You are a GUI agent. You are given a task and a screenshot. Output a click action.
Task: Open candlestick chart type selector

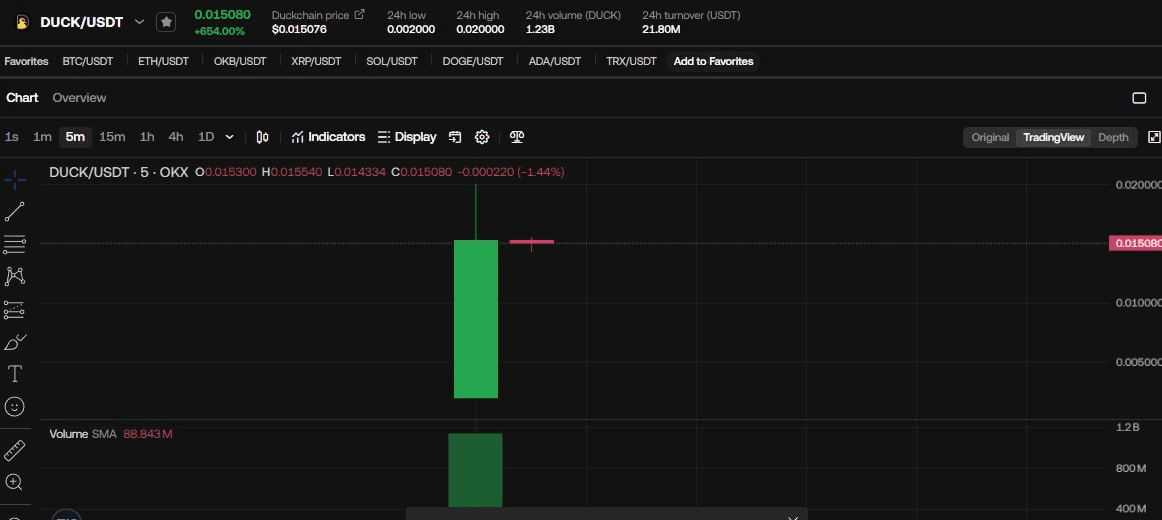(262, 137)
